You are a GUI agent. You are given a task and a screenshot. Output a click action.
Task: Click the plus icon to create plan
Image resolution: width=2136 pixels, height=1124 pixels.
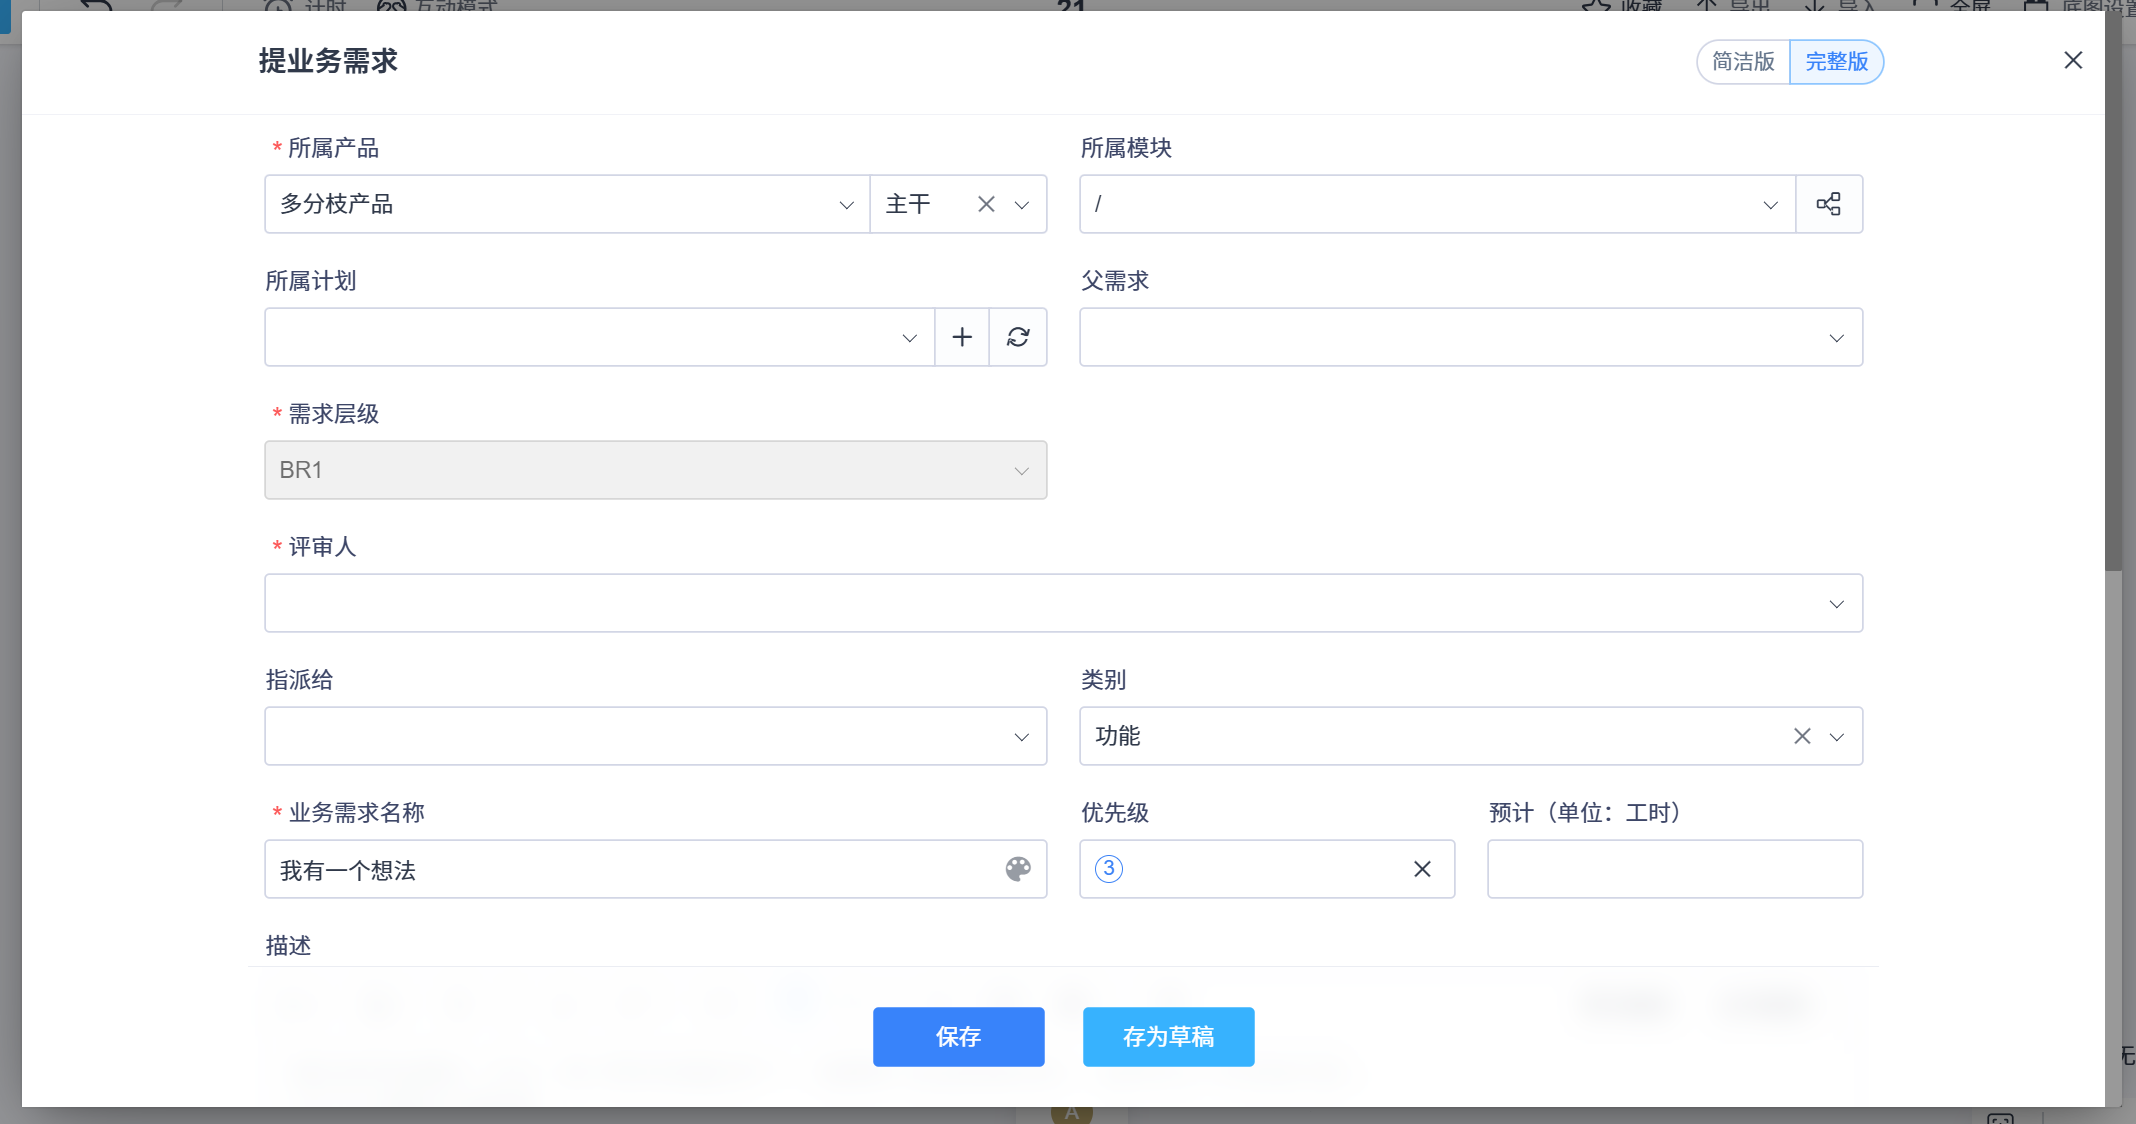tap(961, 337)
